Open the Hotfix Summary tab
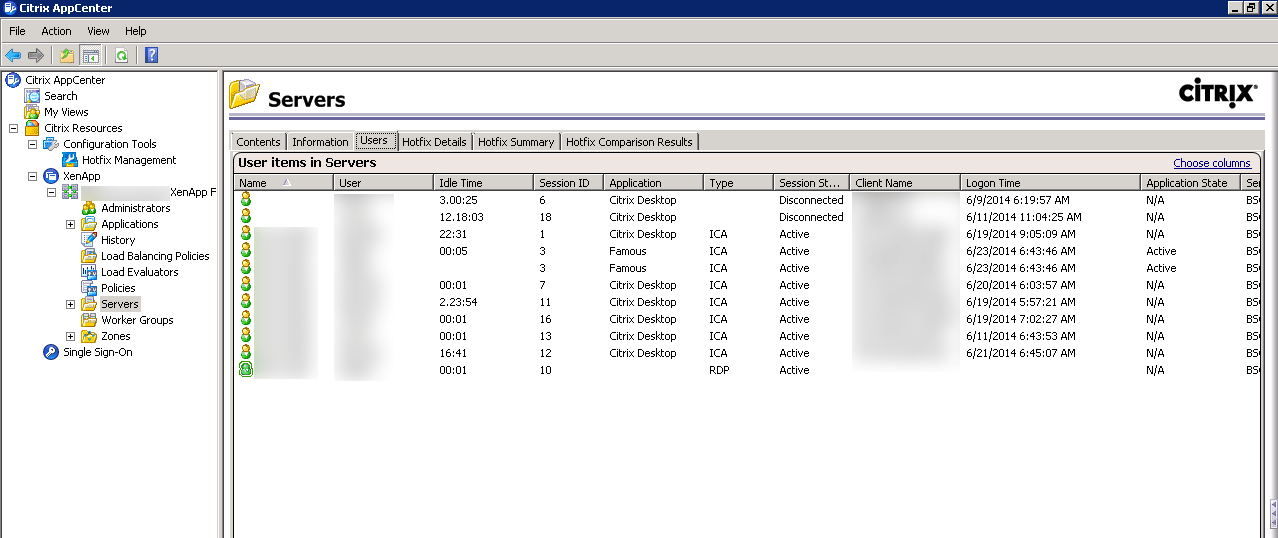 click(516, 142)
